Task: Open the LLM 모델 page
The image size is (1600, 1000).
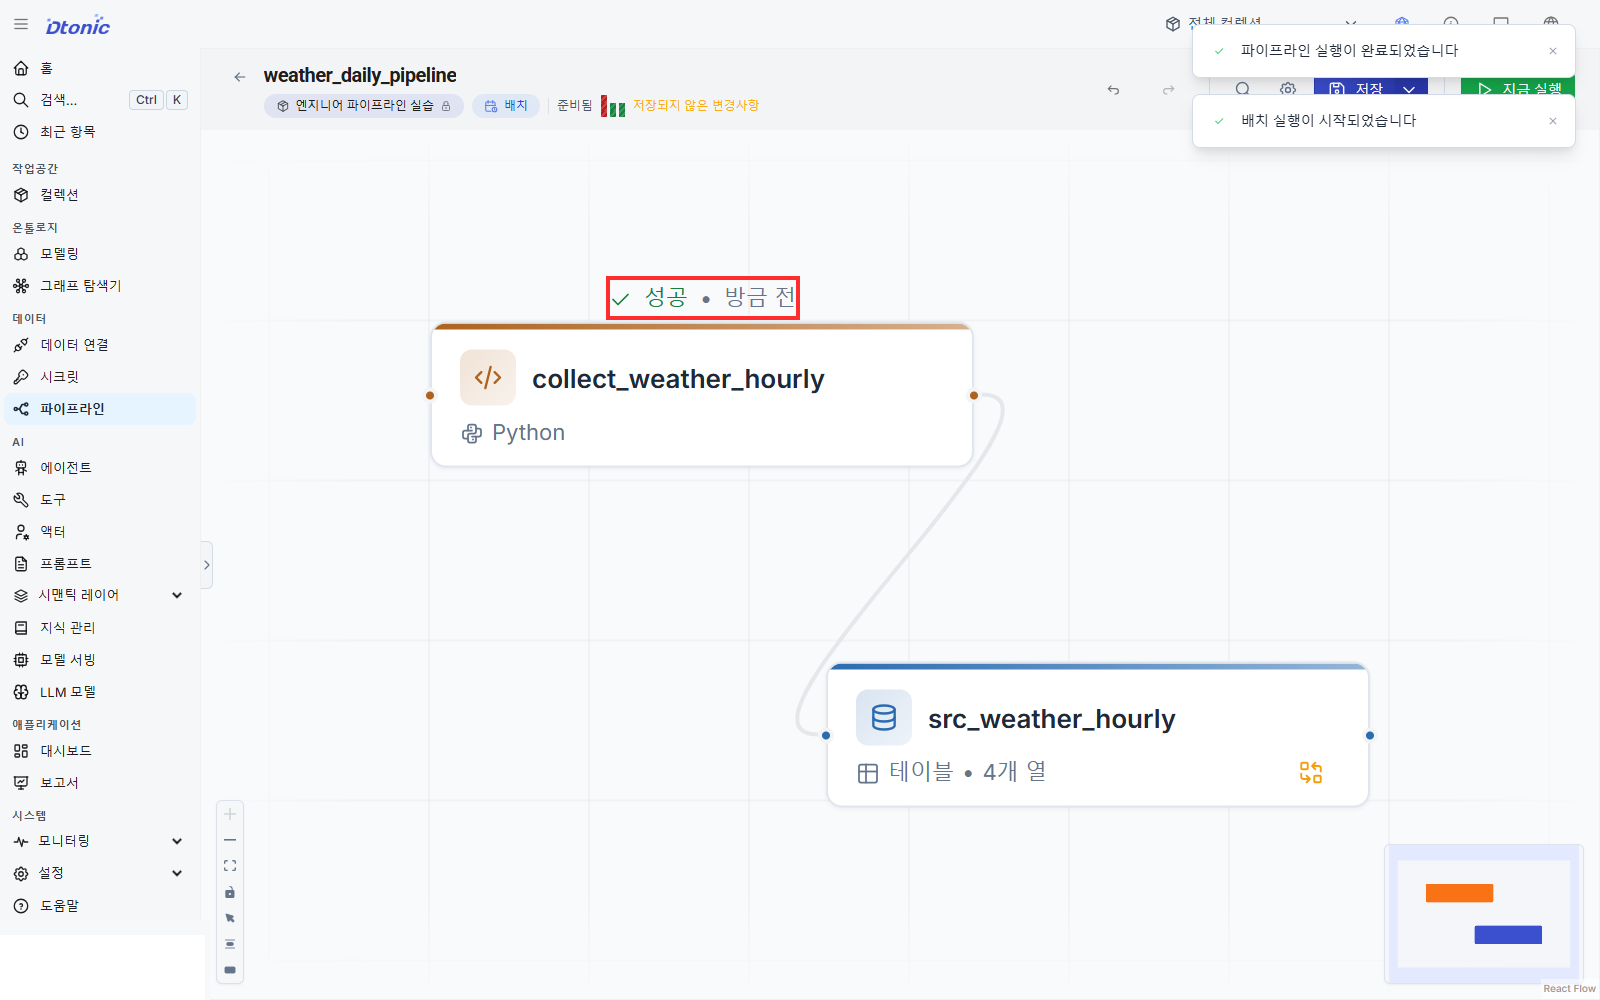Action: point(100,692)
